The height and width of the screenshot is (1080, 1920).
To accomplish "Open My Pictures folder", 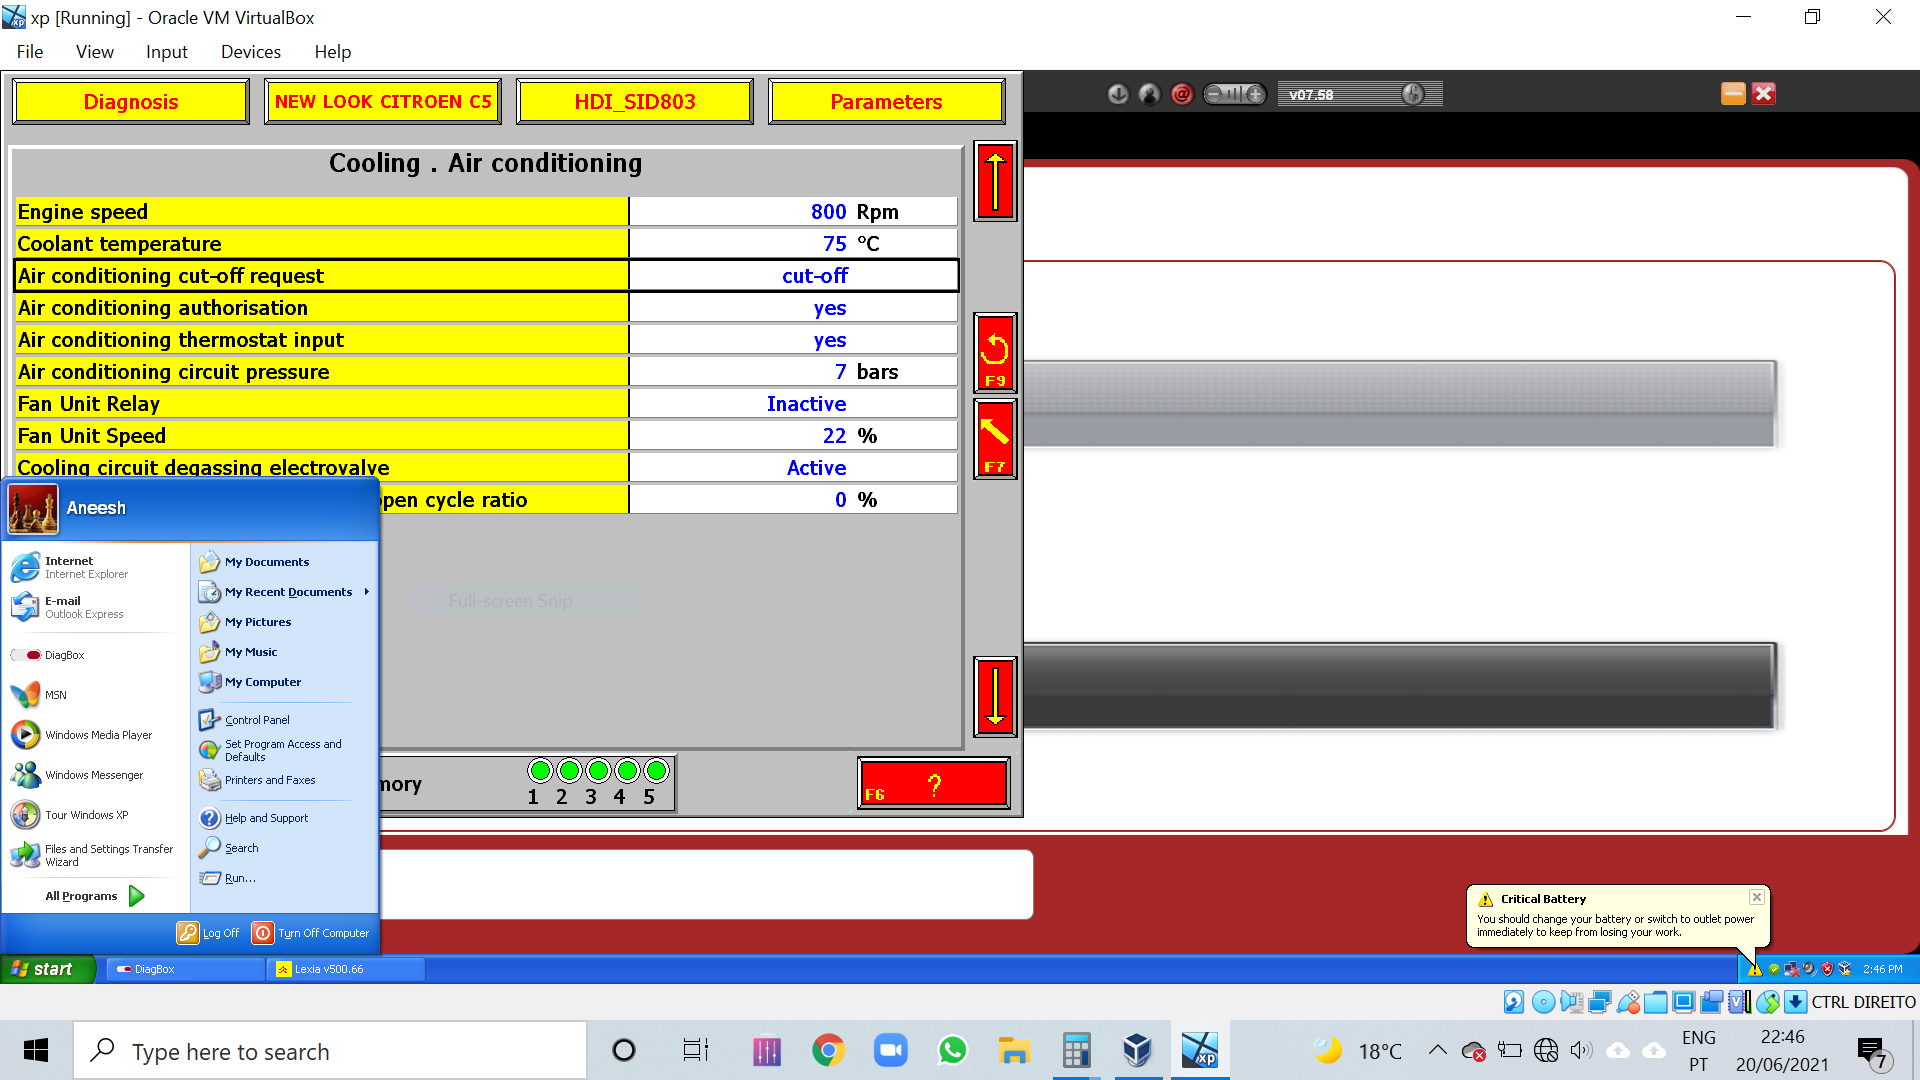I will coord(284,622).
